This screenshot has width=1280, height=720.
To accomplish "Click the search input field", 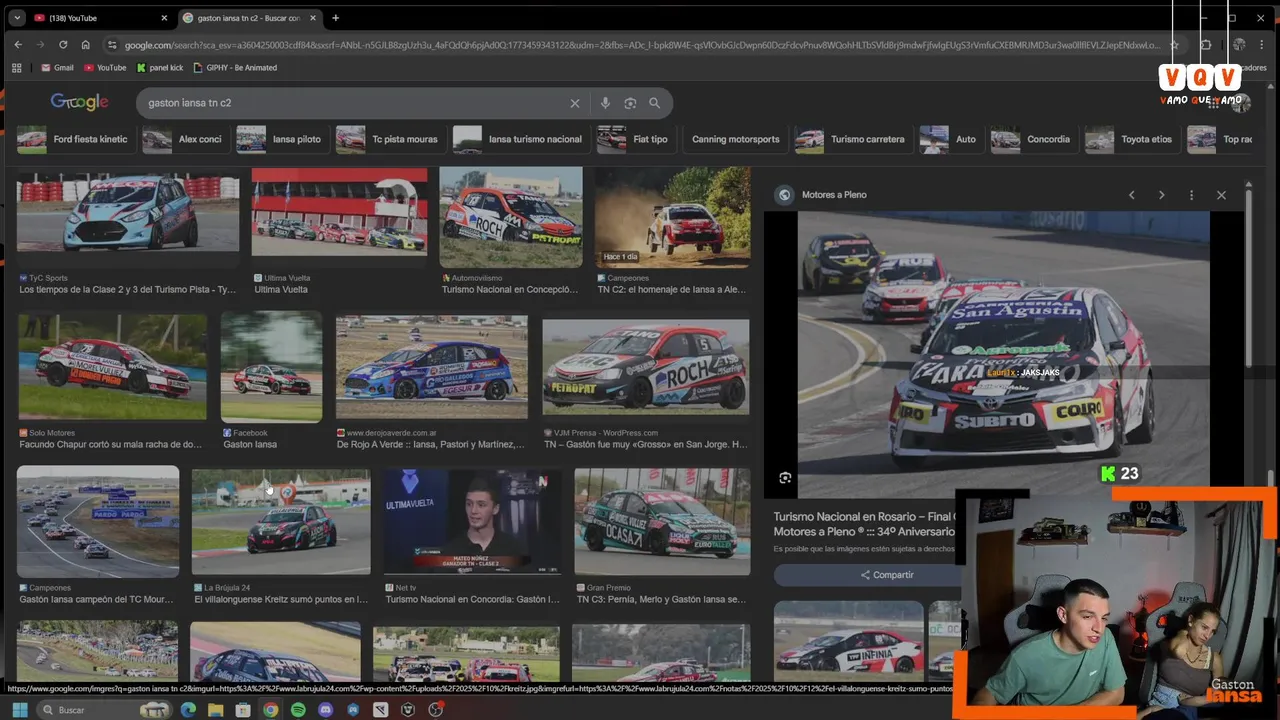I will [x=355, y=103].
